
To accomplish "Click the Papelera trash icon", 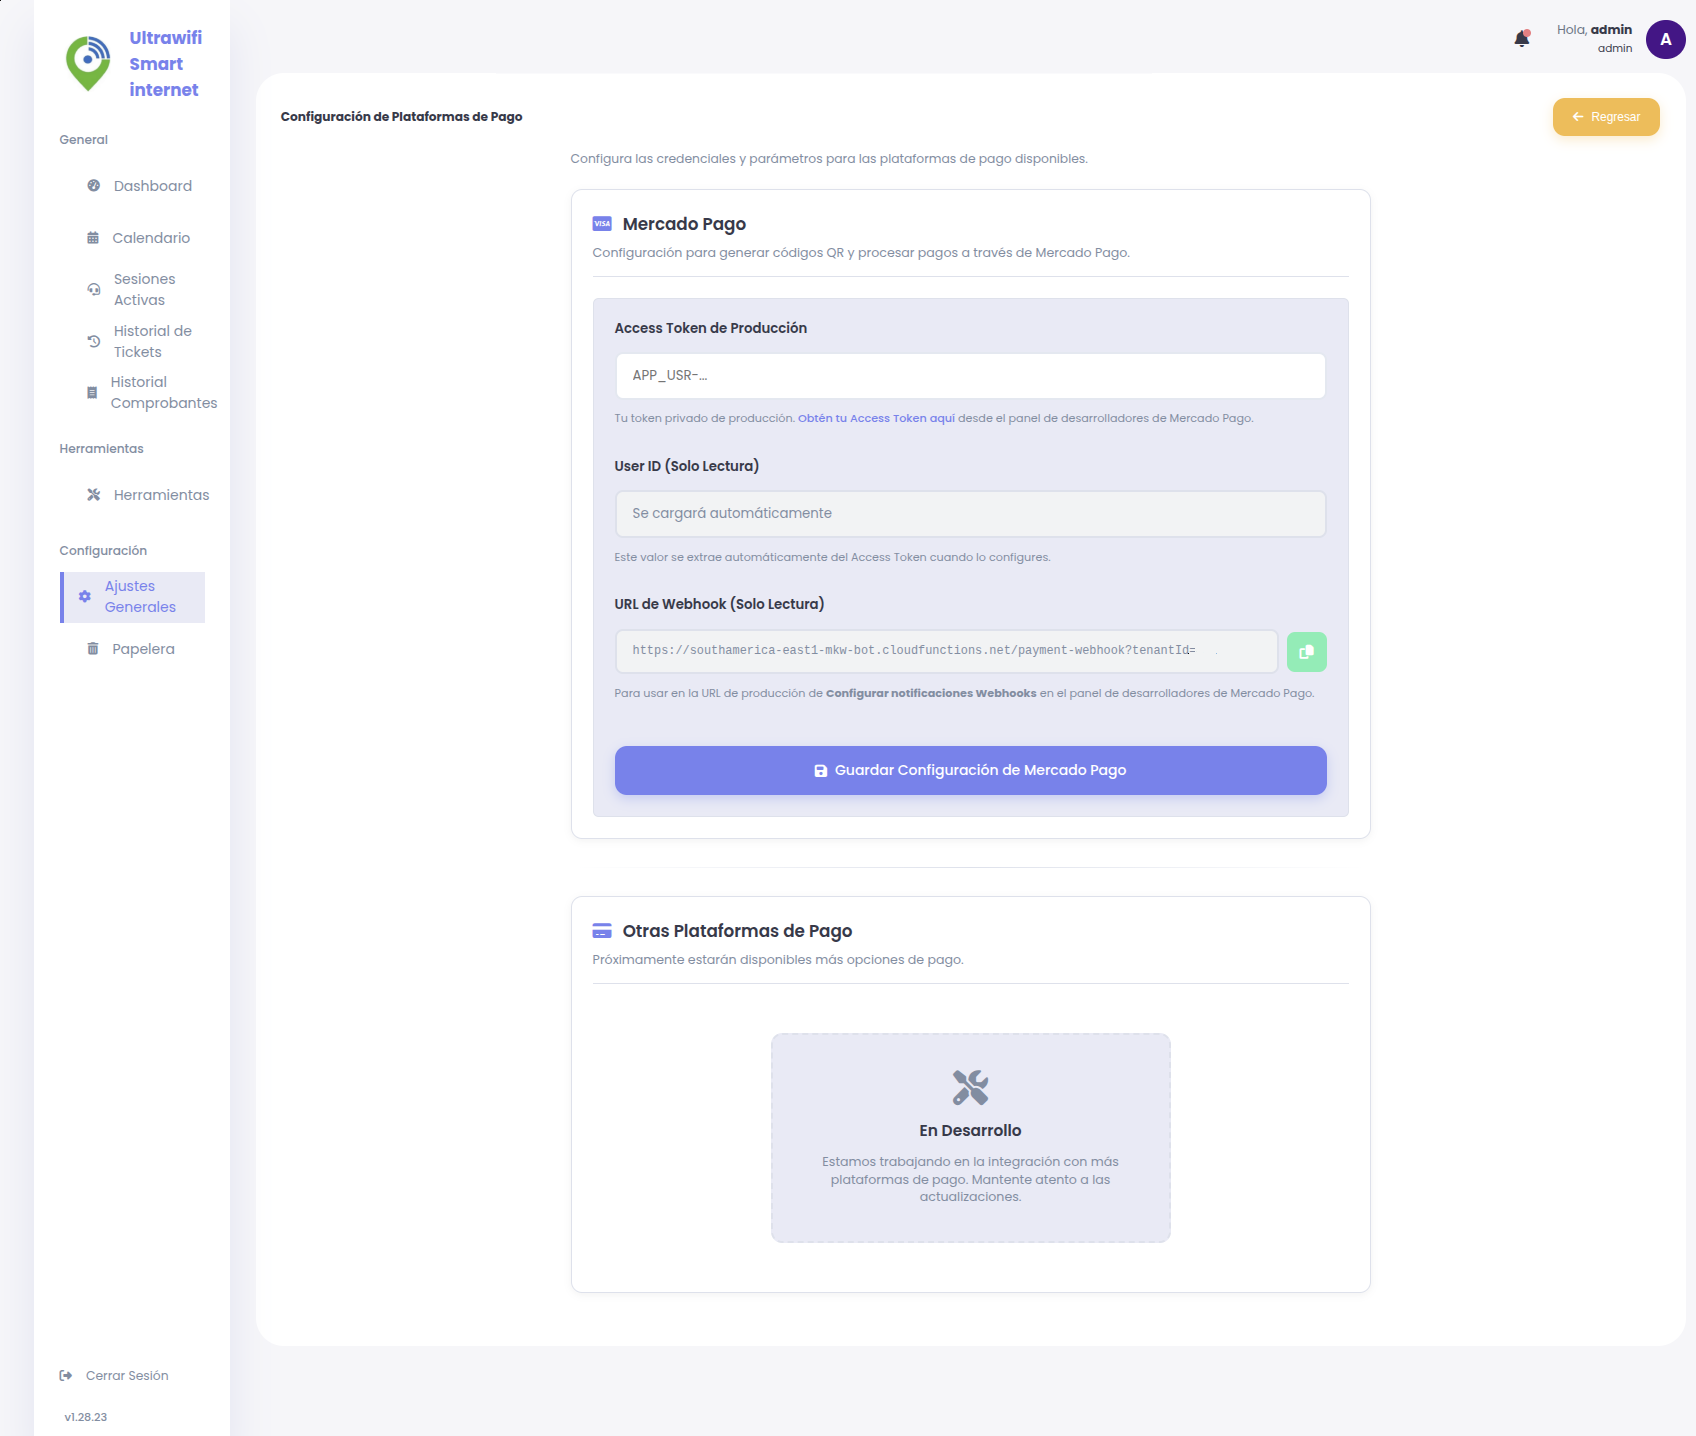I will coord(93,649).
